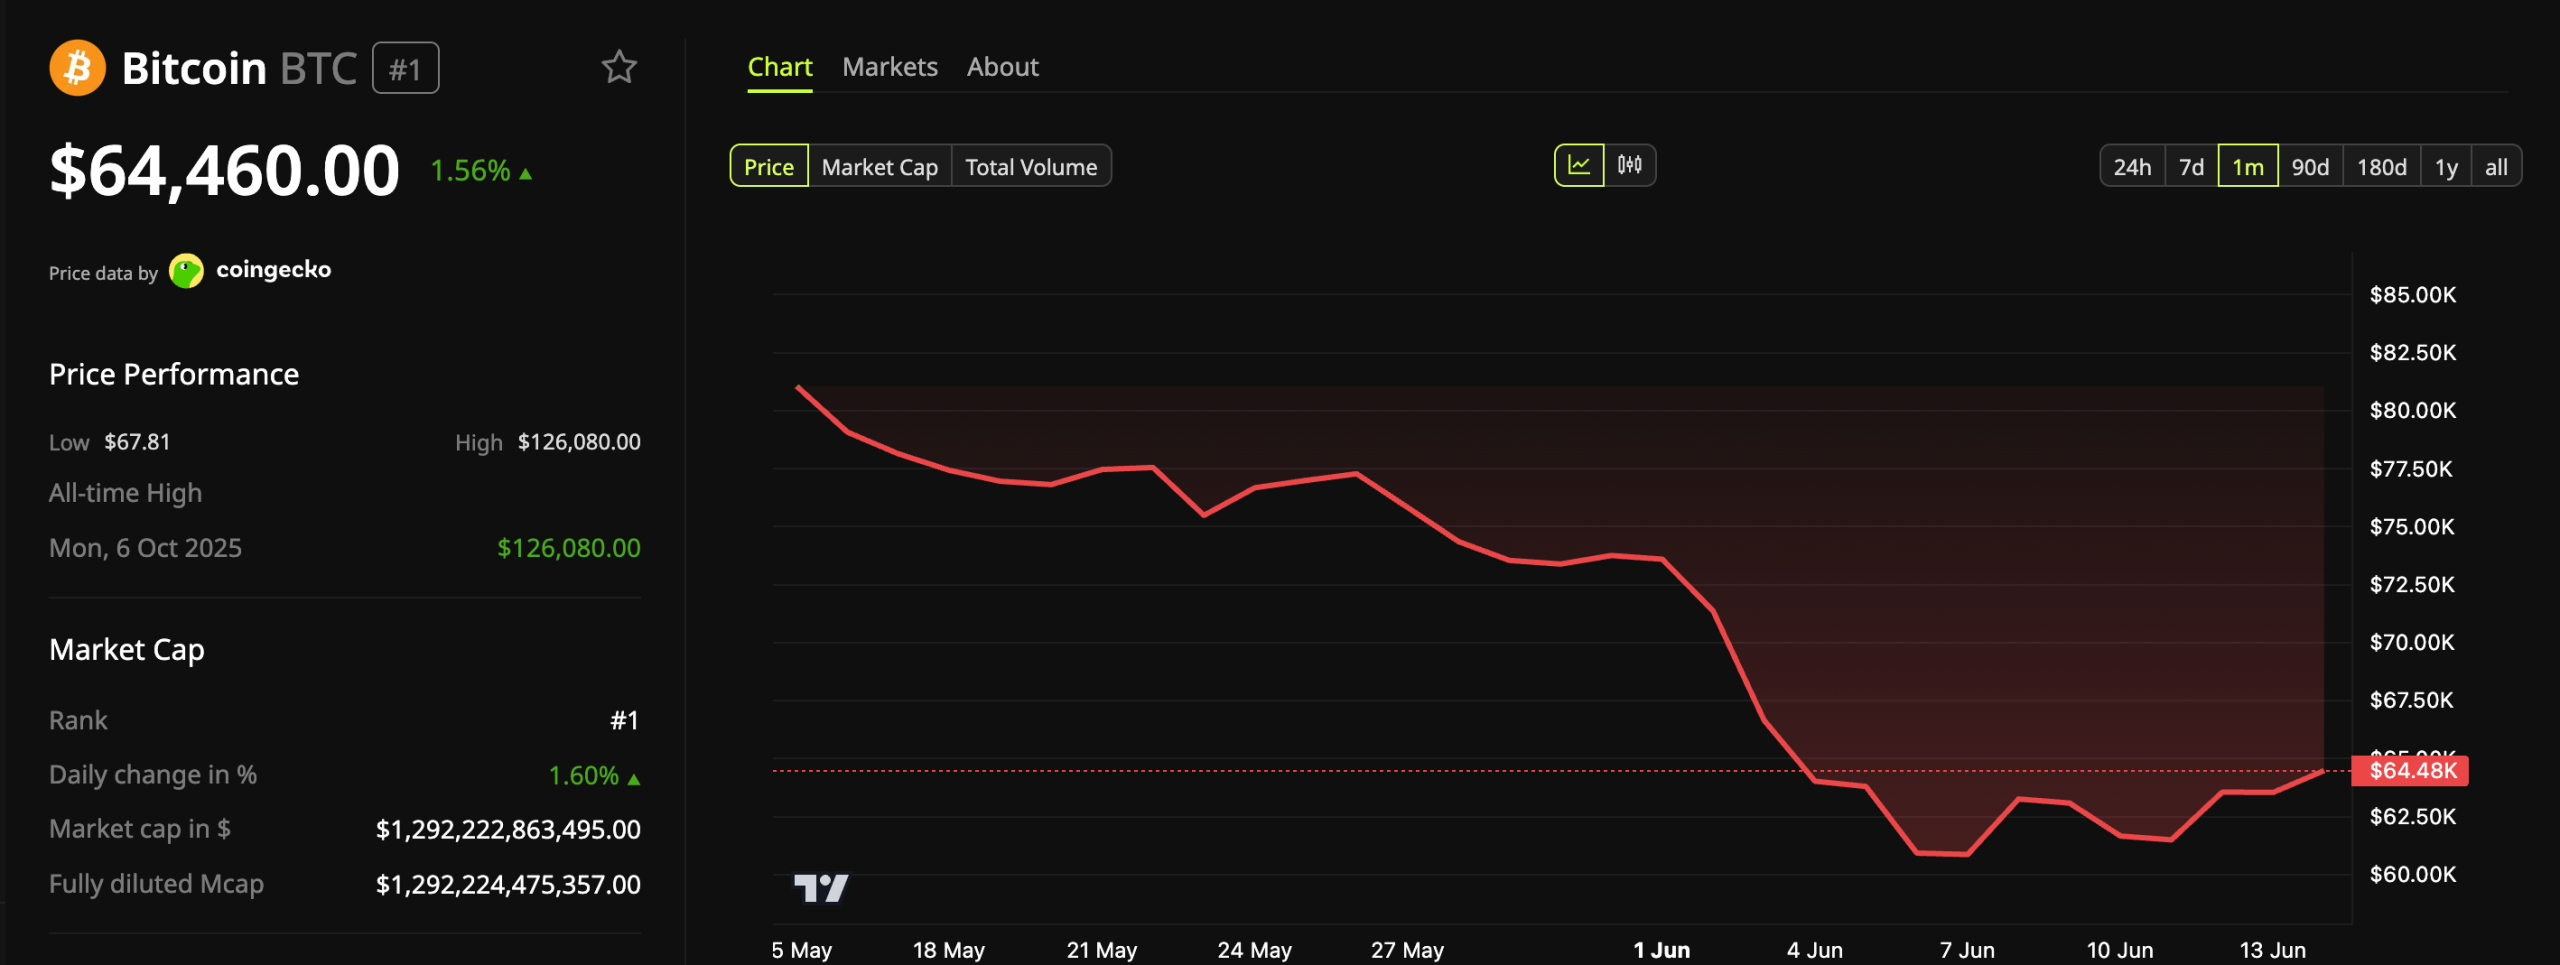Open the TradingView logo on chart
2560x965 pixels.
[821, 887]
